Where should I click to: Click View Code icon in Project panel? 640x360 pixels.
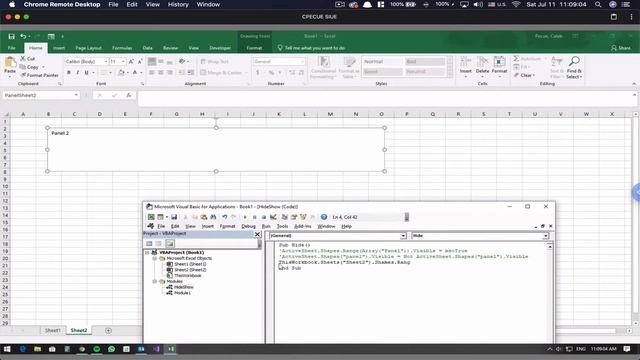click(x=149, y=244)
